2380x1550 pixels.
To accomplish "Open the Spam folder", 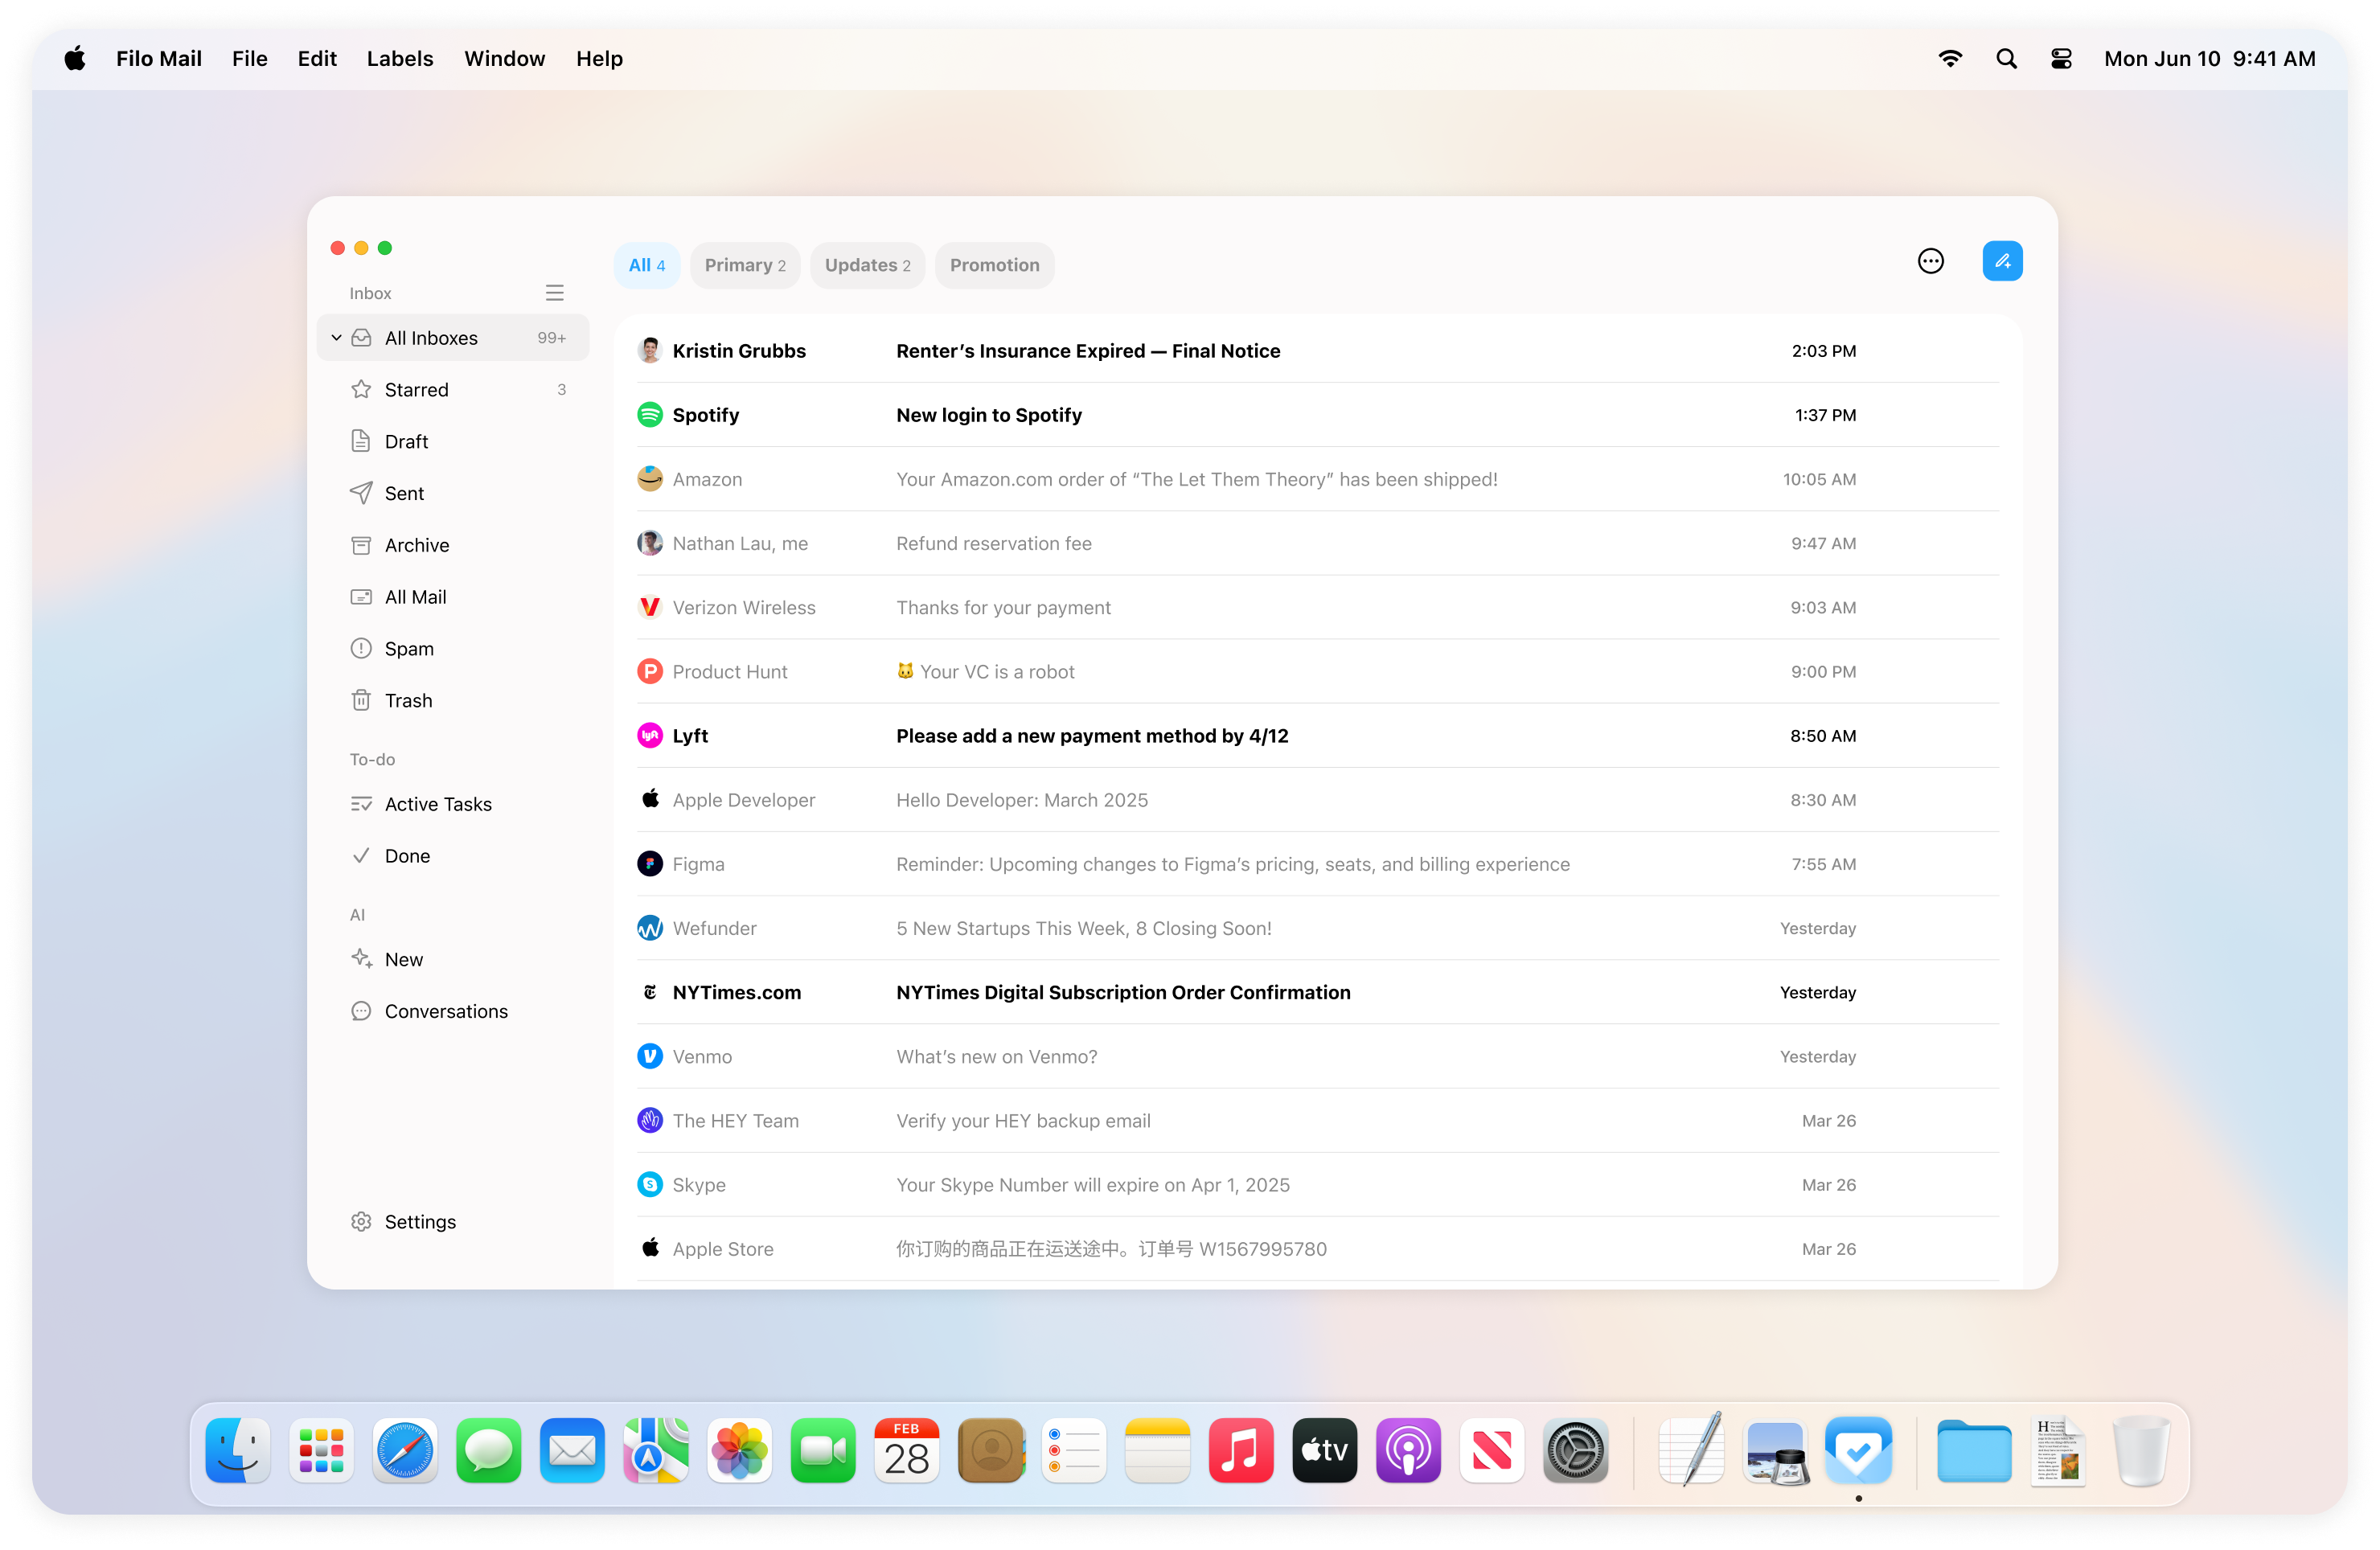I will pos(409,648).
